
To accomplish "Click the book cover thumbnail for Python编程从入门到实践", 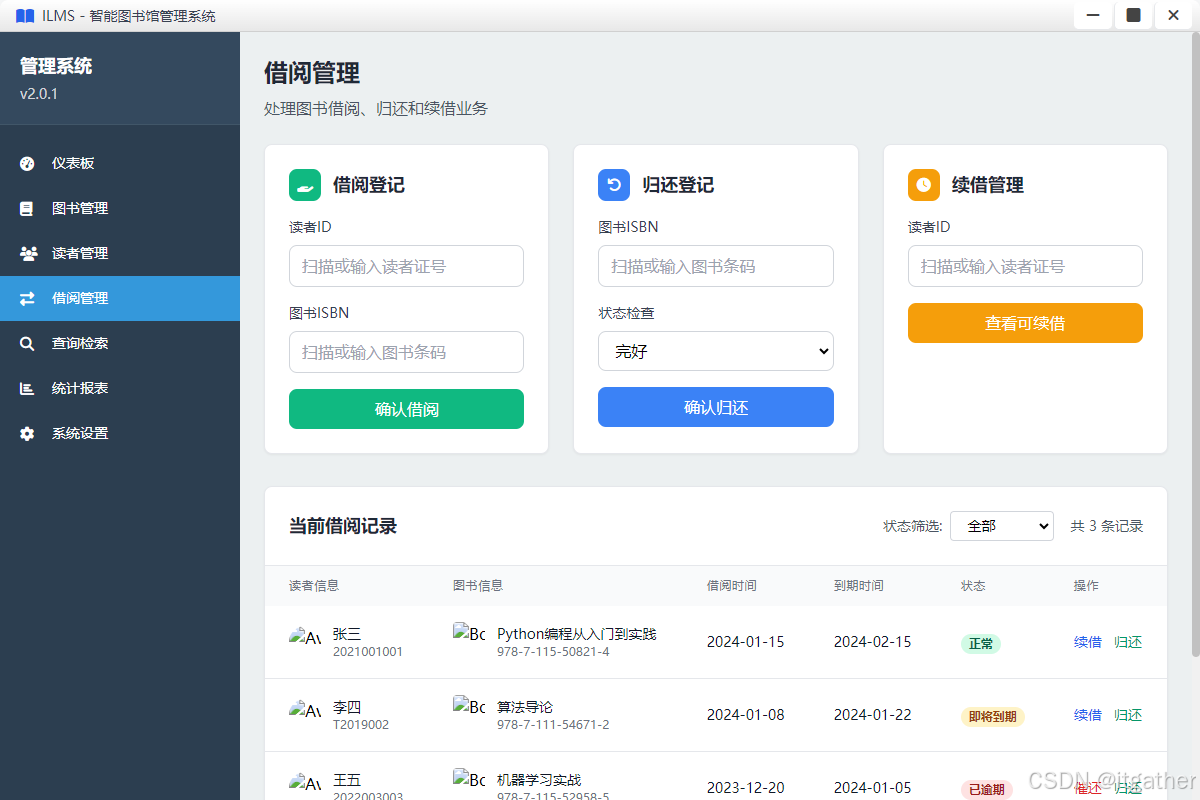I will coord(468,633).
